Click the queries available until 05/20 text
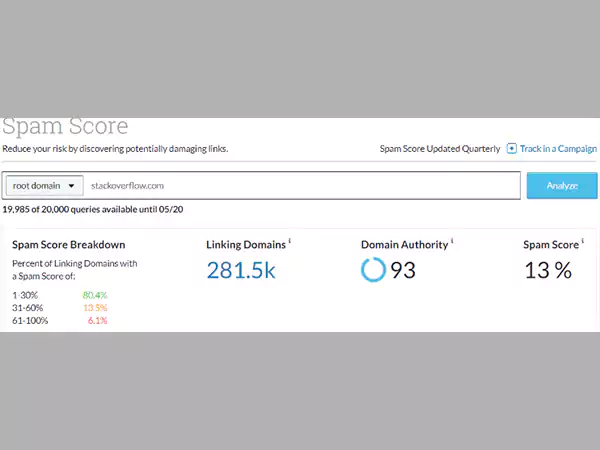 point(93,210)
